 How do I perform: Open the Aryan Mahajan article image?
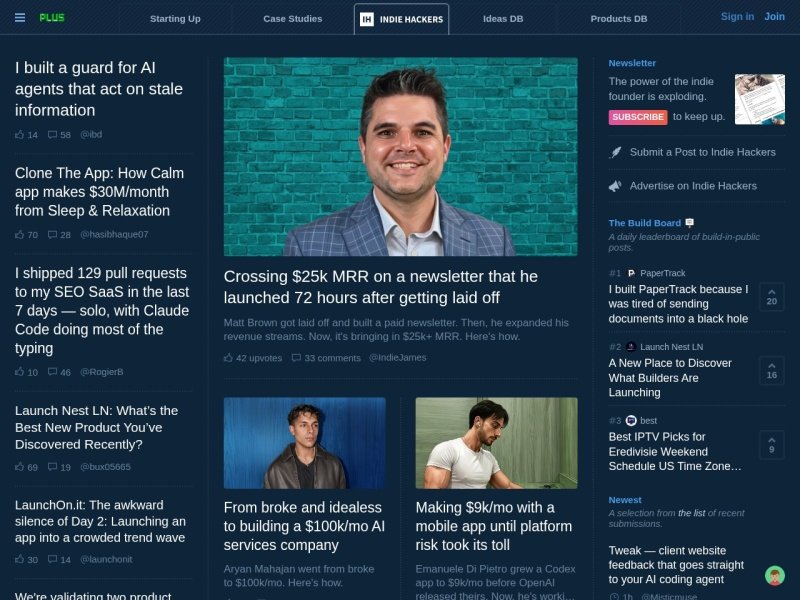(x=305, y=443)
